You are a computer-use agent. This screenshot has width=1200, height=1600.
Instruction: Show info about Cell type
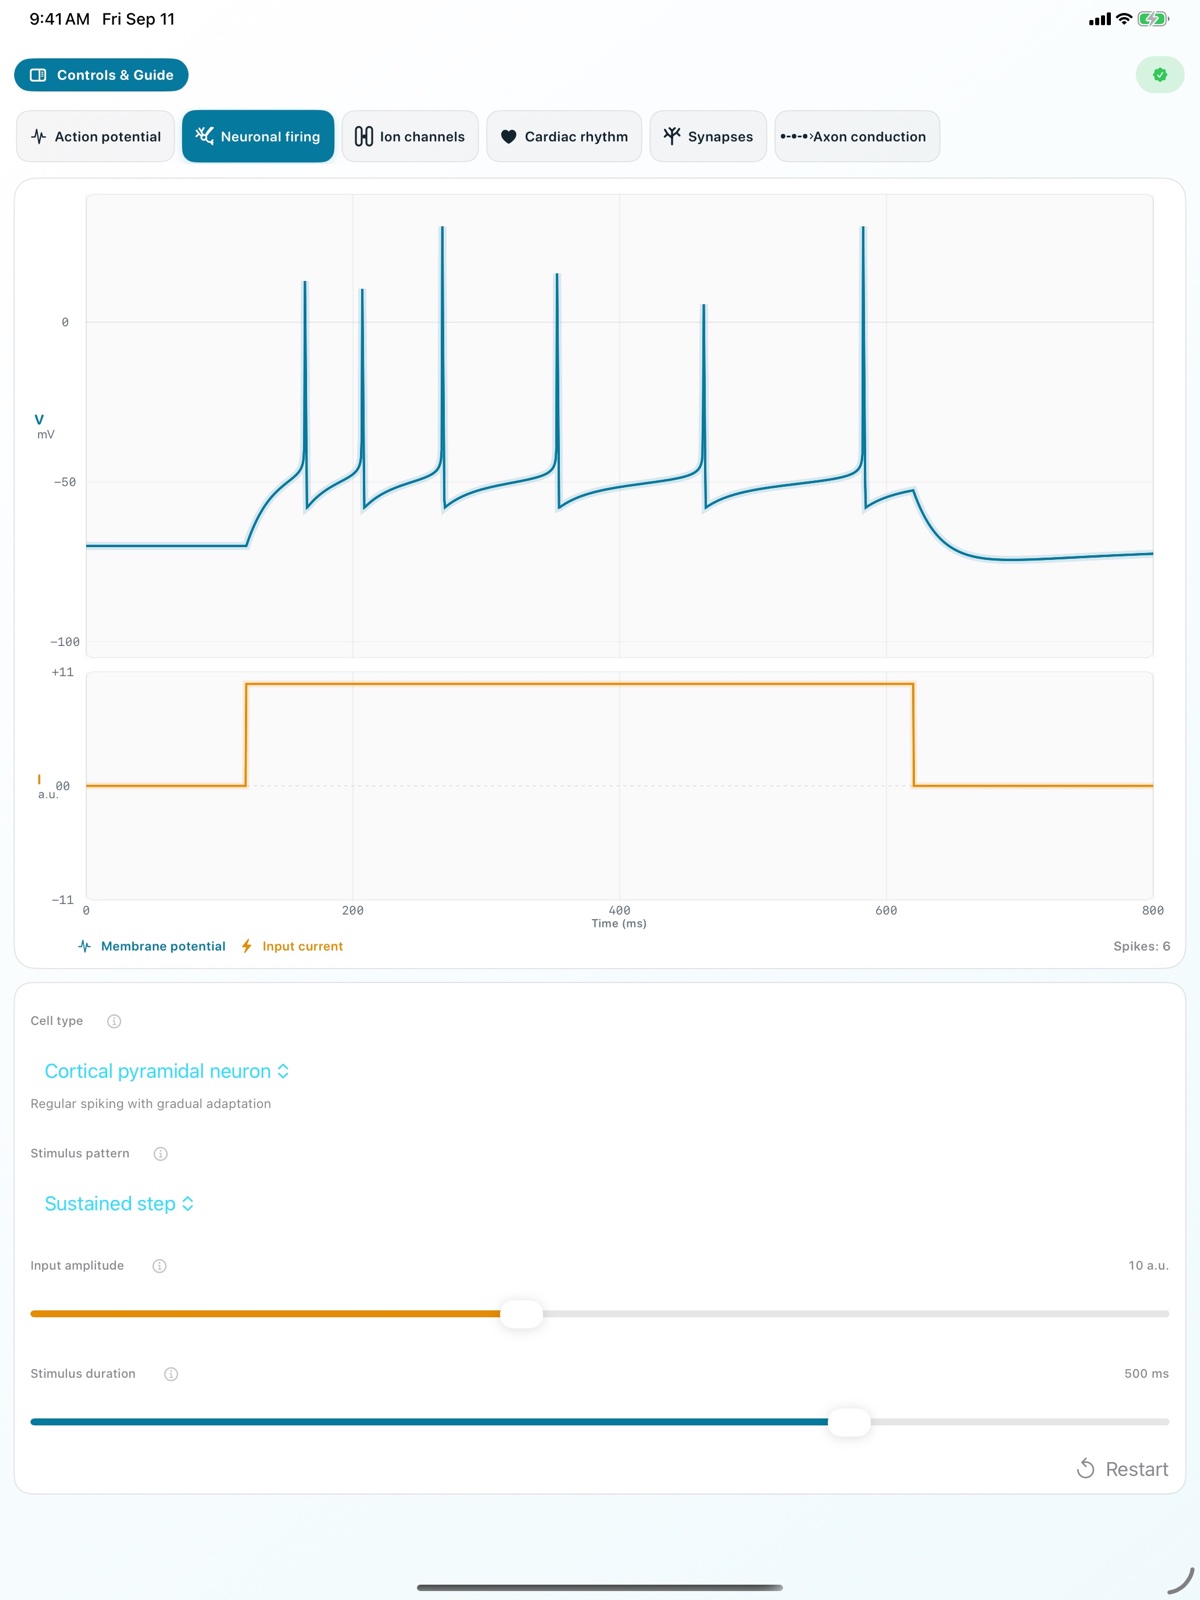coord(114,1021)
